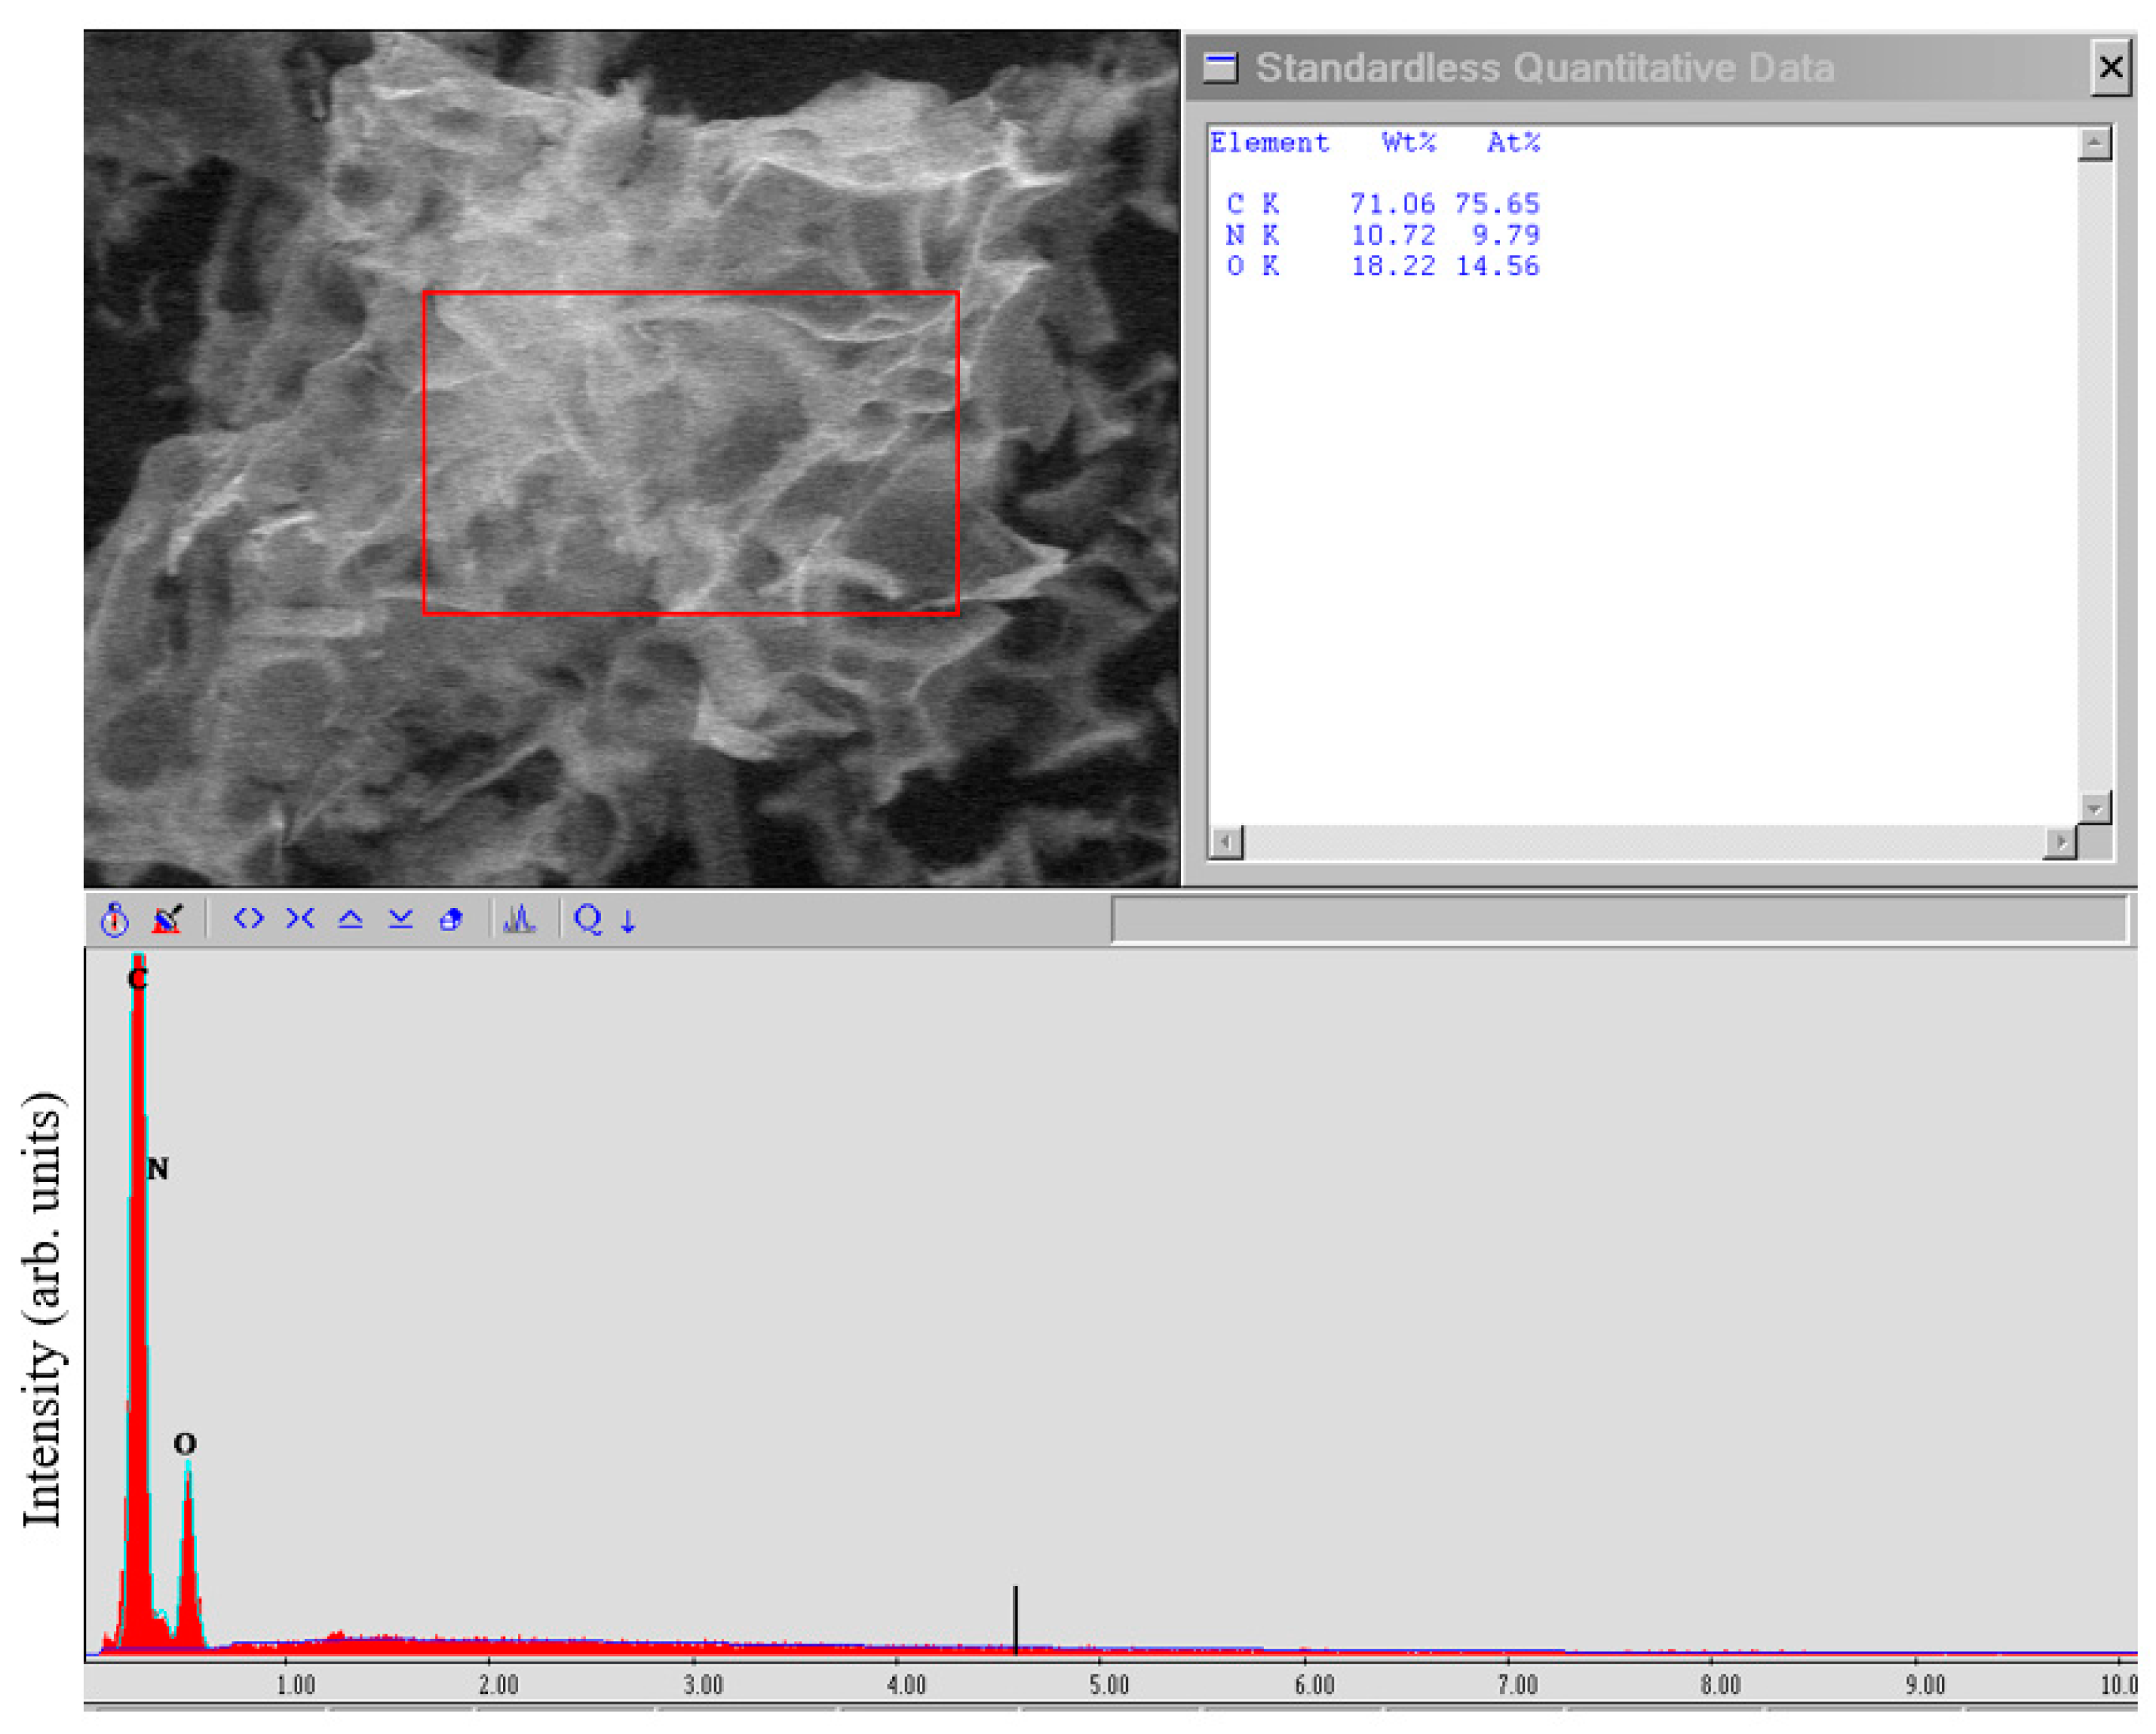Click the 1.00 energy axis label
The image size is (2156, 1734).
[x=295, y=1685]
